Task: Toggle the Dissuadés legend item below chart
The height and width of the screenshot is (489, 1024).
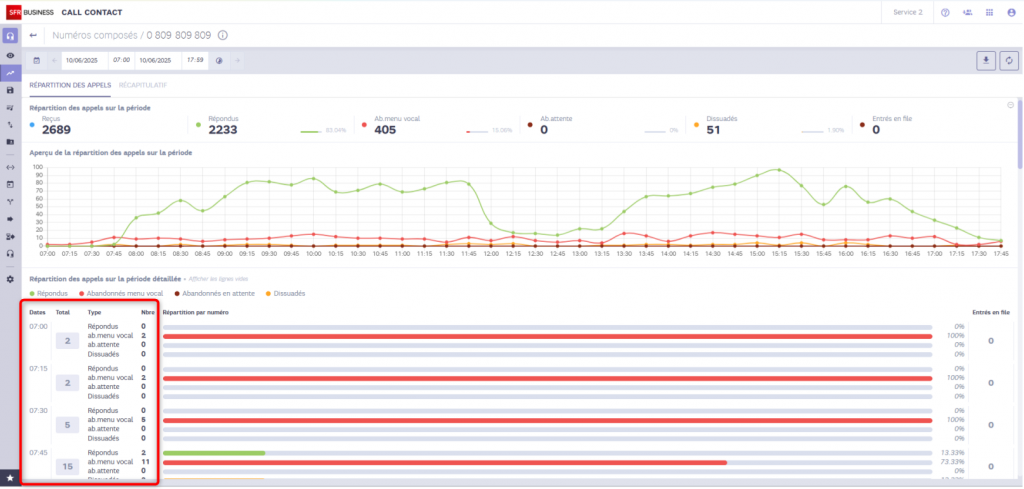Action: click(285, 294)
